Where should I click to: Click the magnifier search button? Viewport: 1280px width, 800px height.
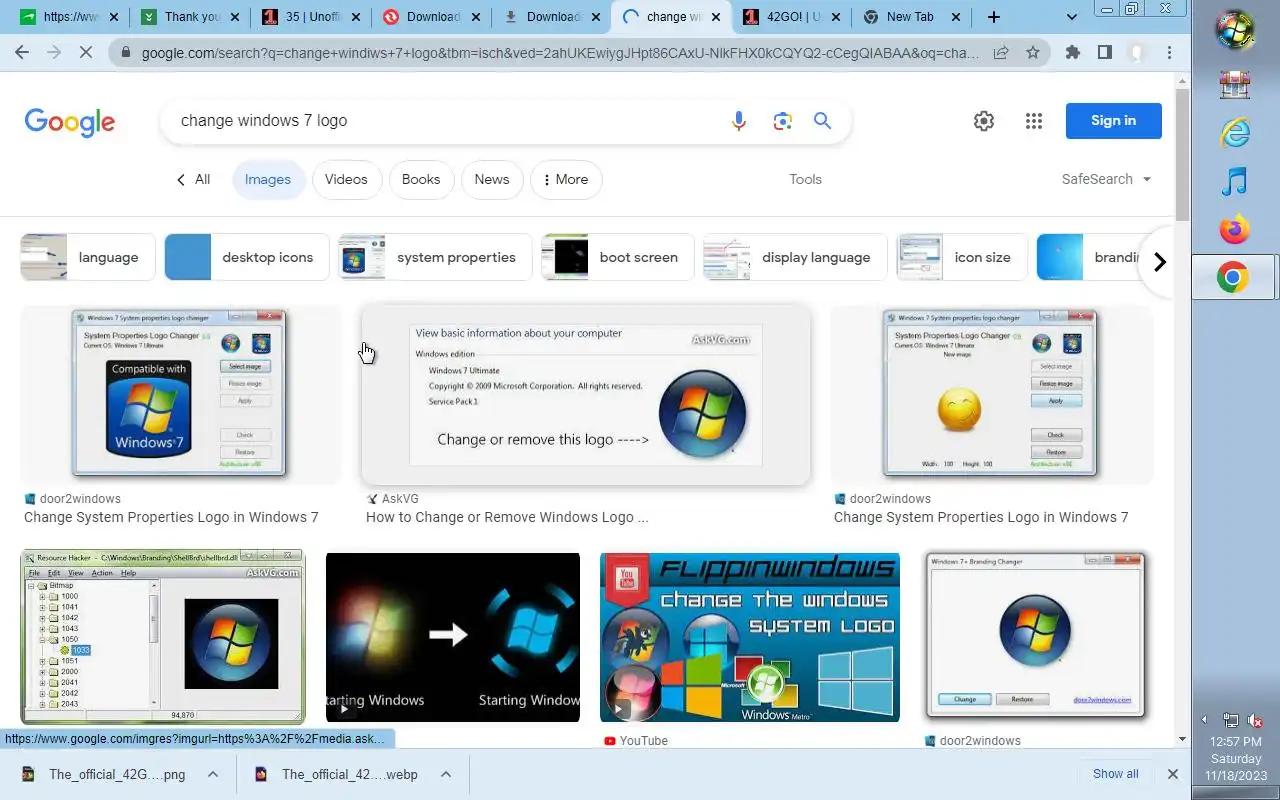pos(823,121)
